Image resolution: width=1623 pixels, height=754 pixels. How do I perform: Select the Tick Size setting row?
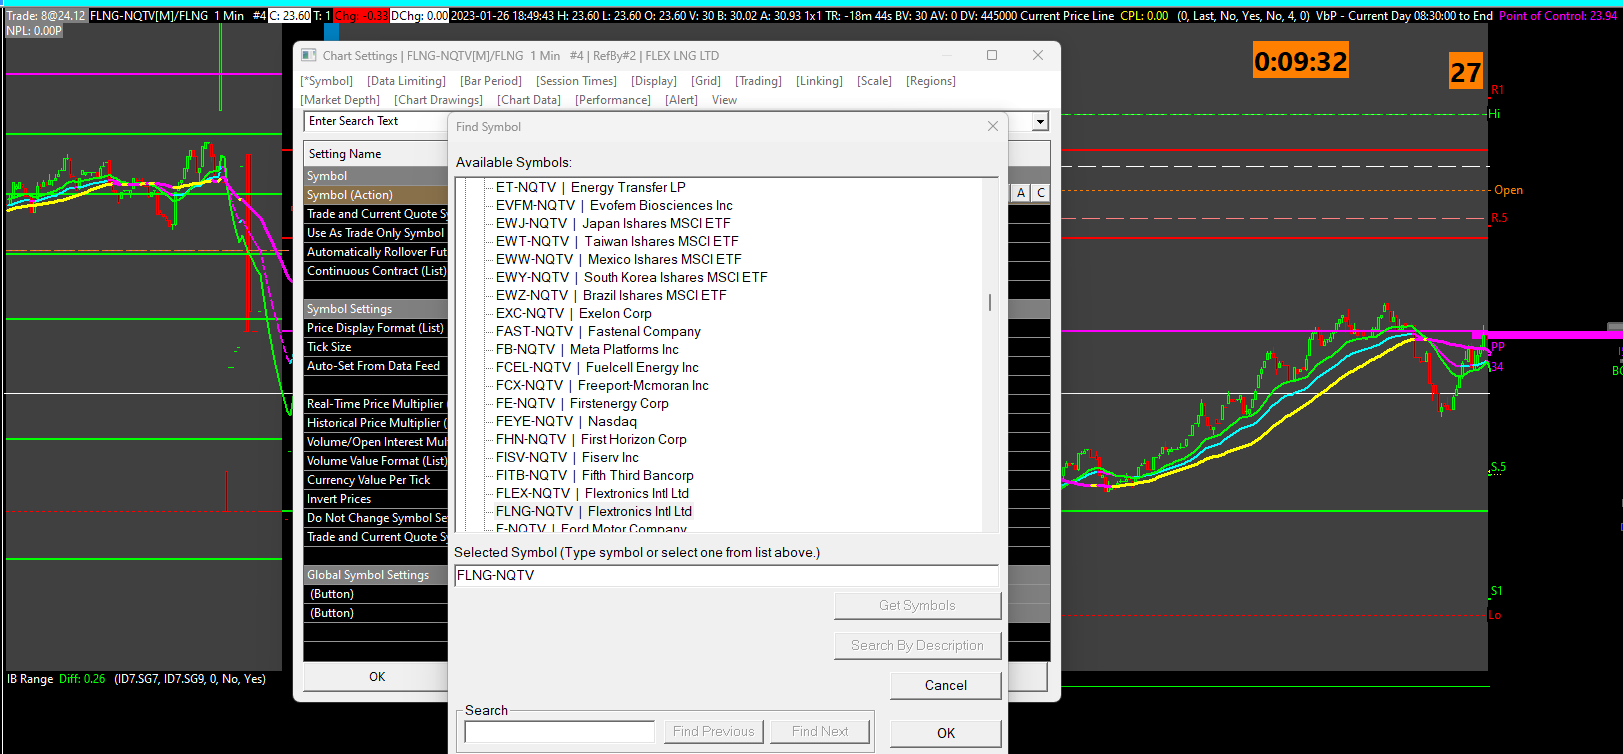coord(376,347)
